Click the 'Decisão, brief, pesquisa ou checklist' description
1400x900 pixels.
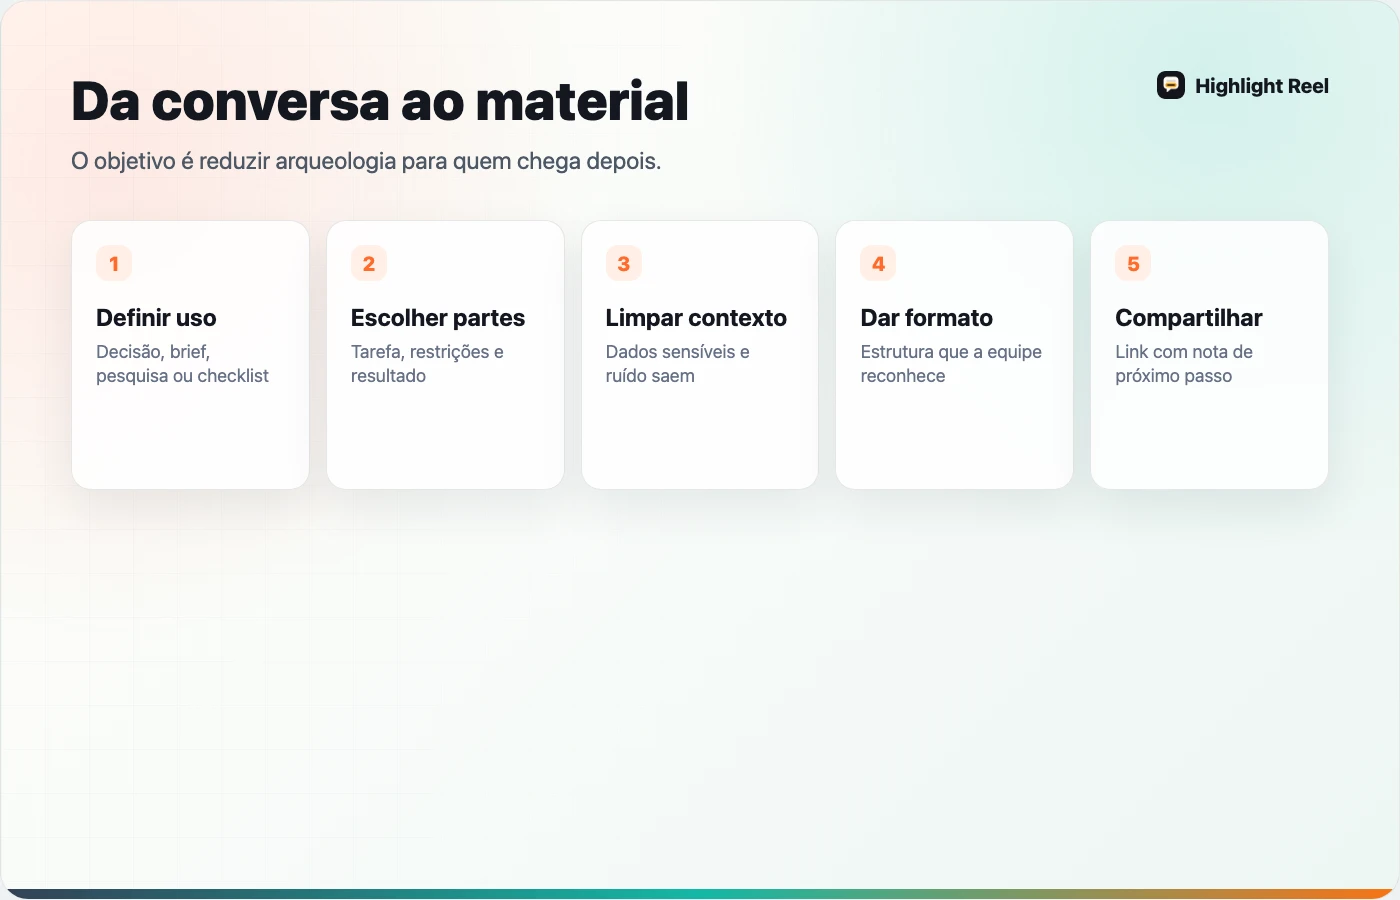(182, 364)
